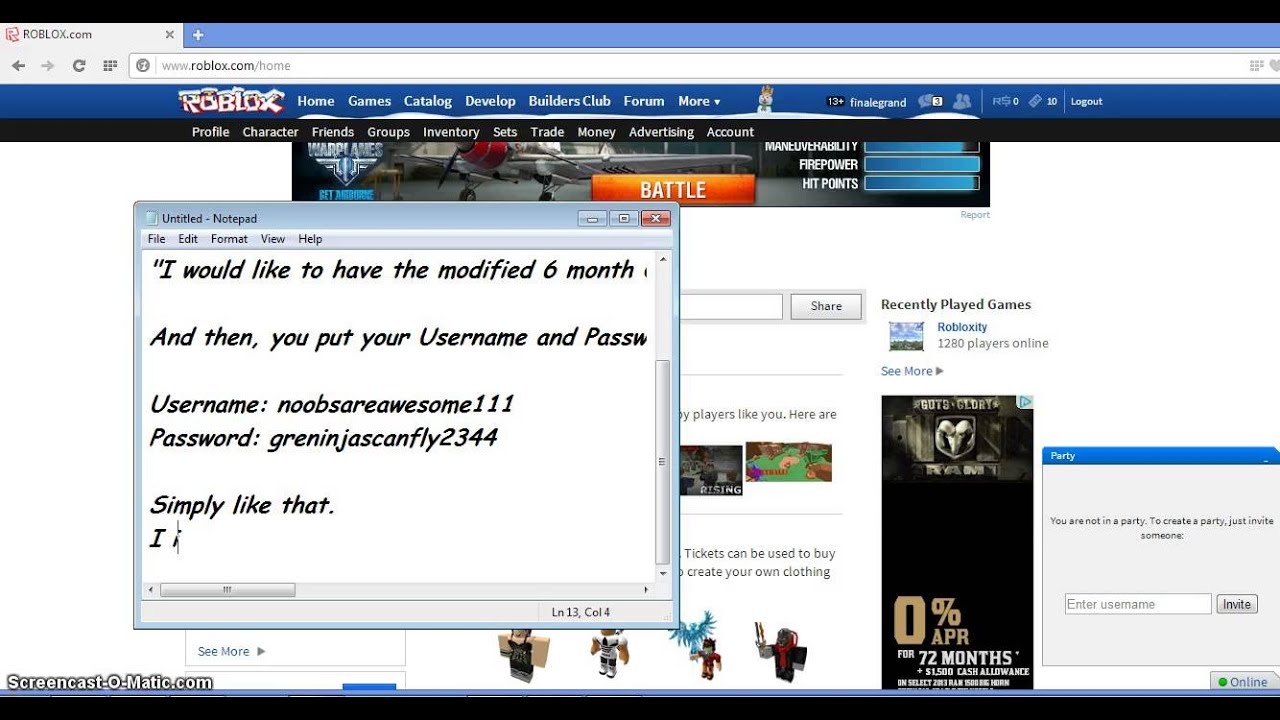Click the tickets balance icon

coord(1035,101)
